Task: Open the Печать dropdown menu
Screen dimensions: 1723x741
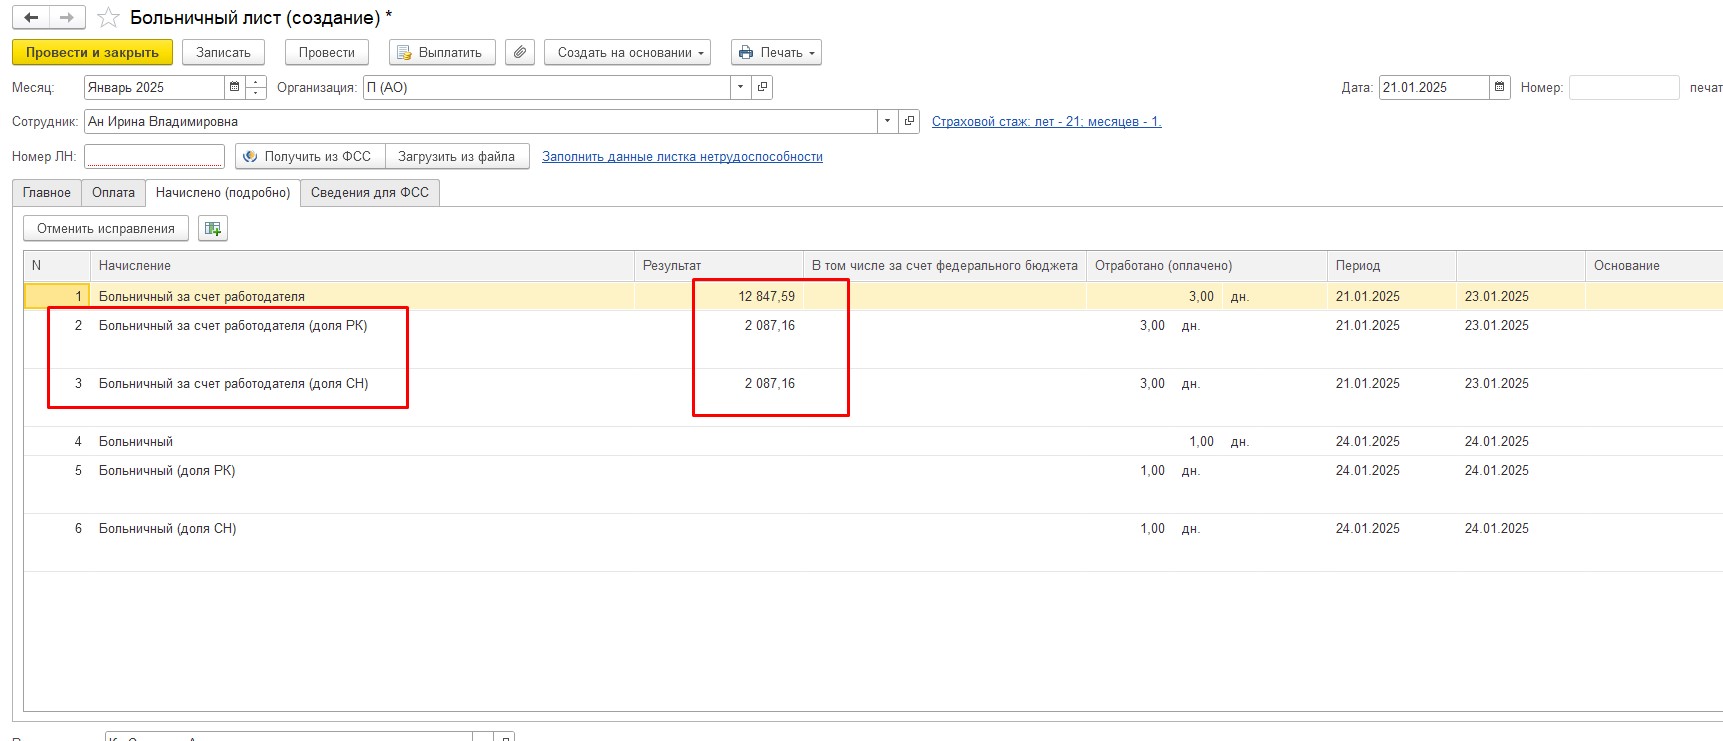Action: coord(776,52)
